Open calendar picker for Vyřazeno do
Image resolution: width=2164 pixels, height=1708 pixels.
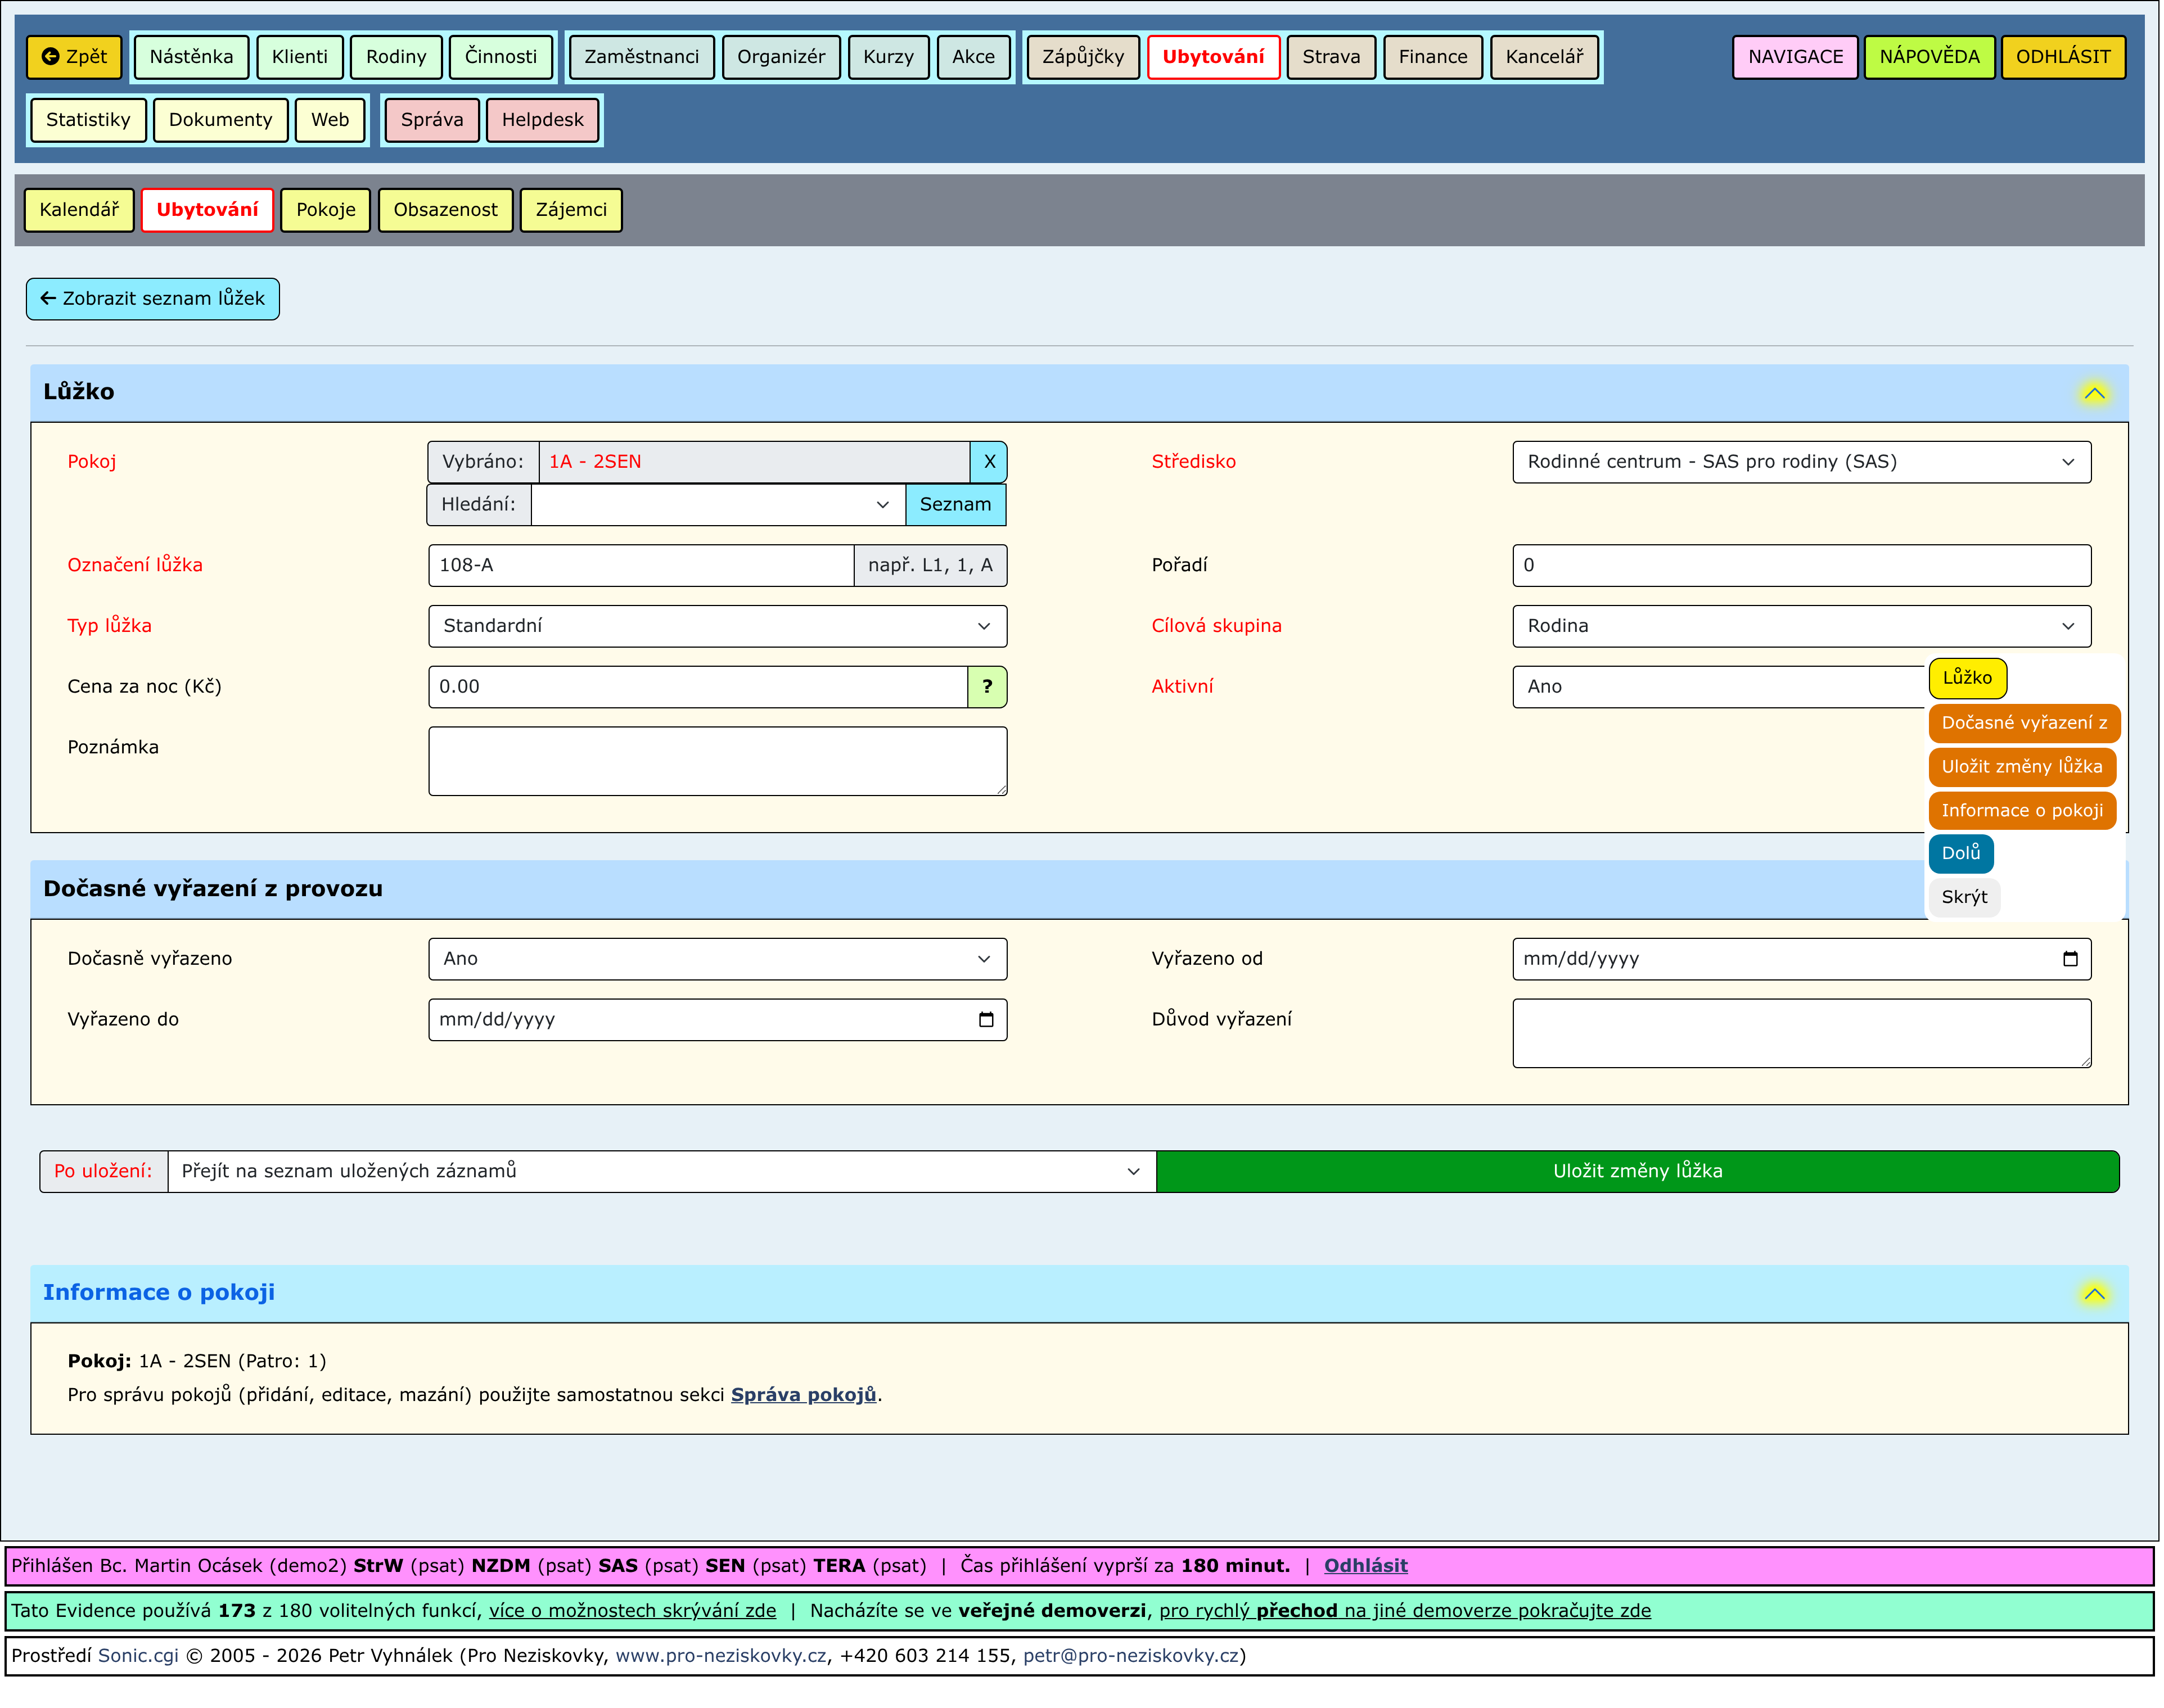pyautogui.click(x=985, y=1020)
